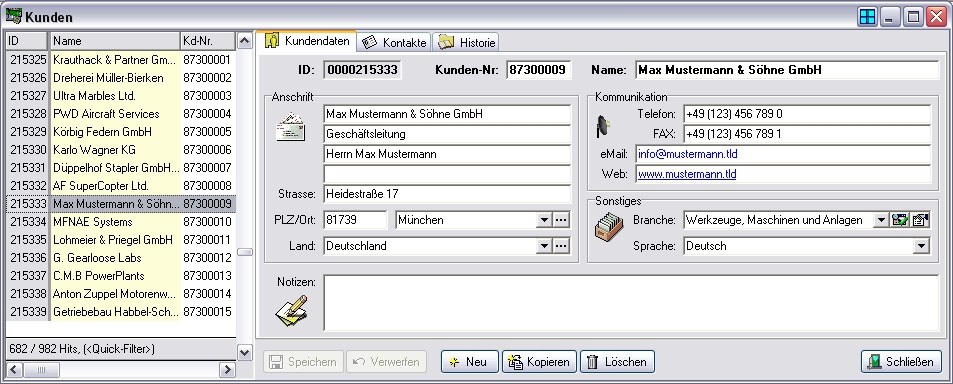Select row AF SuperCopter Ltd.
This screenshot has width=953, height=384.
121,186
